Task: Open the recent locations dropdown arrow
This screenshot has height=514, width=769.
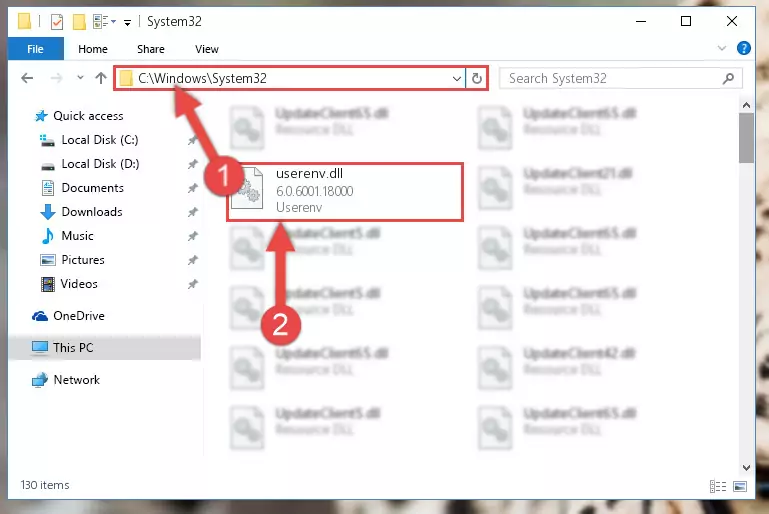Action: (x=80, y=77)
